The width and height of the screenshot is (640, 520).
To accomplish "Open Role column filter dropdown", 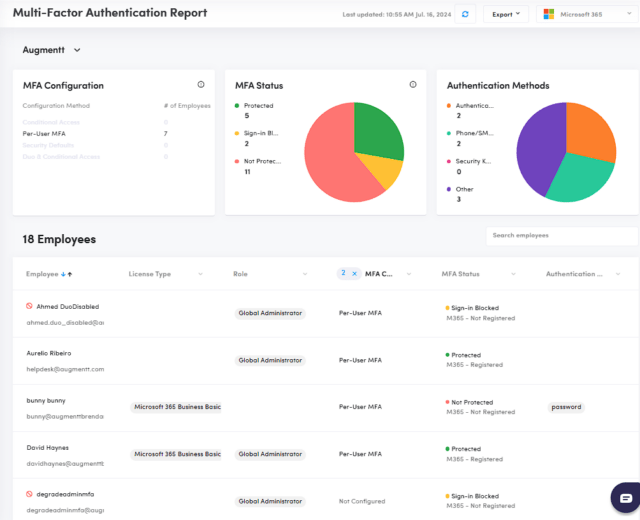I will (x=305, y=274).
